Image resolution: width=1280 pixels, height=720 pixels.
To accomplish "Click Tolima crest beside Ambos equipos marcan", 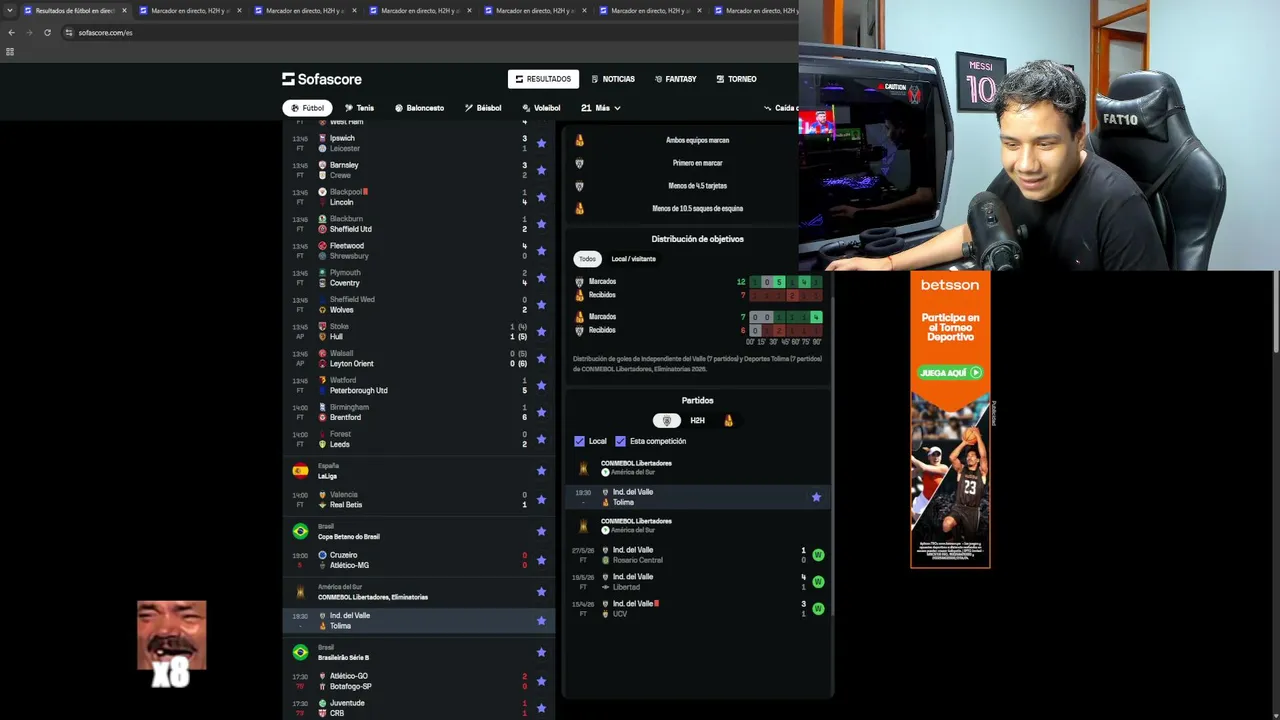I will [x=579, y=140].
